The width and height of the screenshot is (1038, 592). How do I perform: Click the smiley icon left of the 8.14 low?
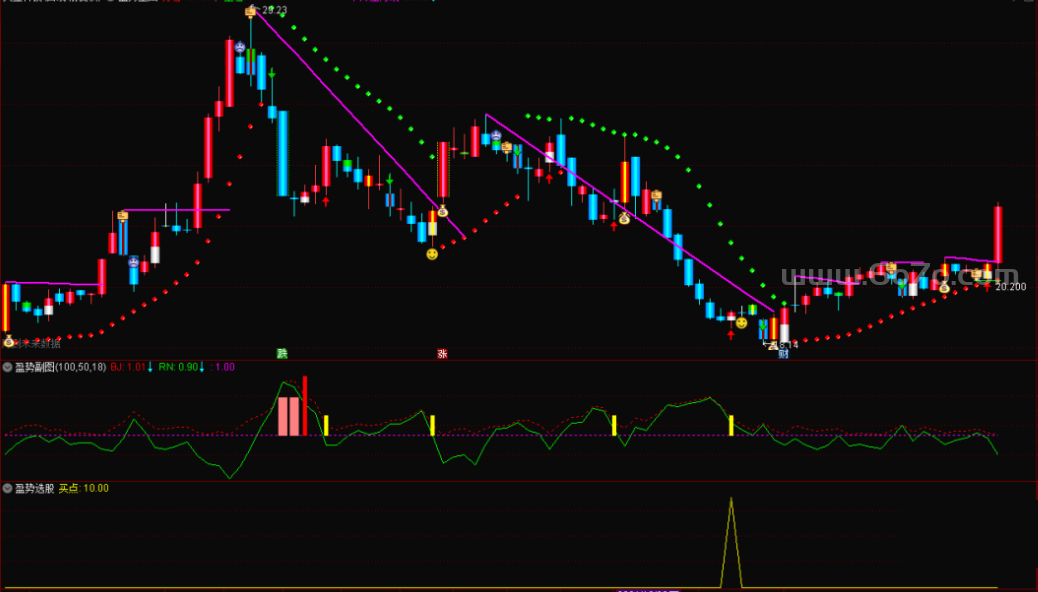(x=741, y=323)
